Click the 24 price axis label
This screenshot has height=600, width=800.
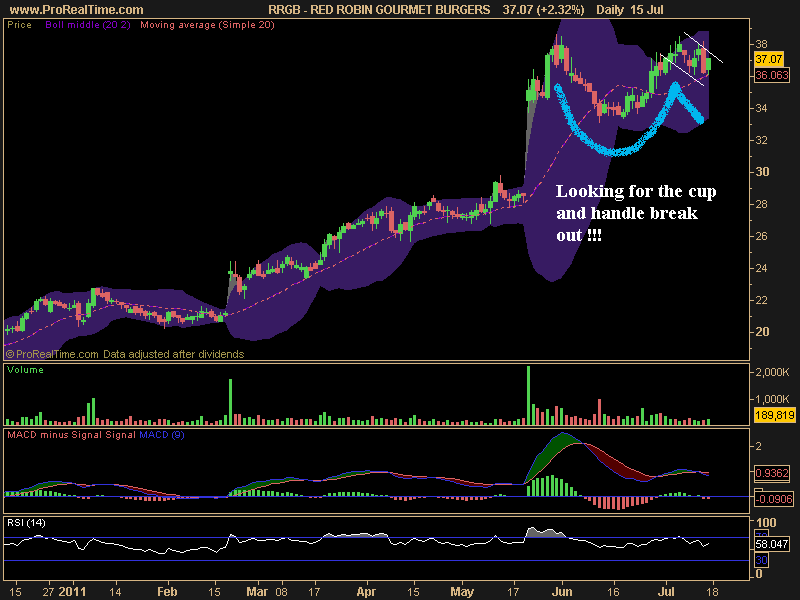tap(761, 268)
